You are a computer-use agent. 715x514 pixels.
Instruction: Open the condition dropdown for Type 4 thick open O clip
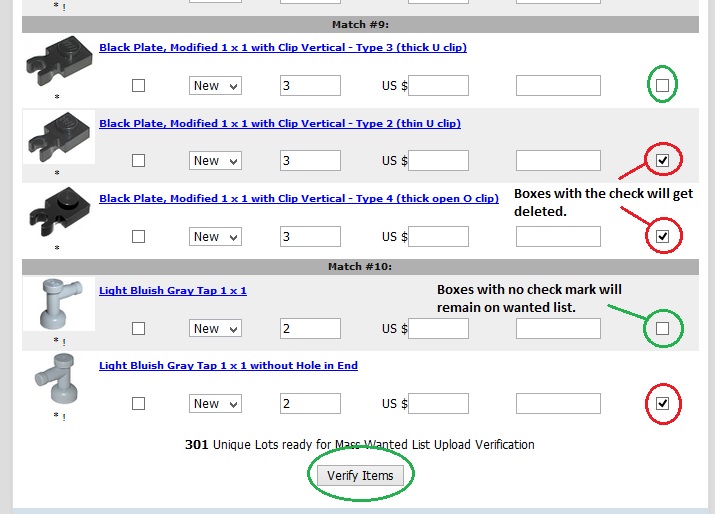[215, 237]
